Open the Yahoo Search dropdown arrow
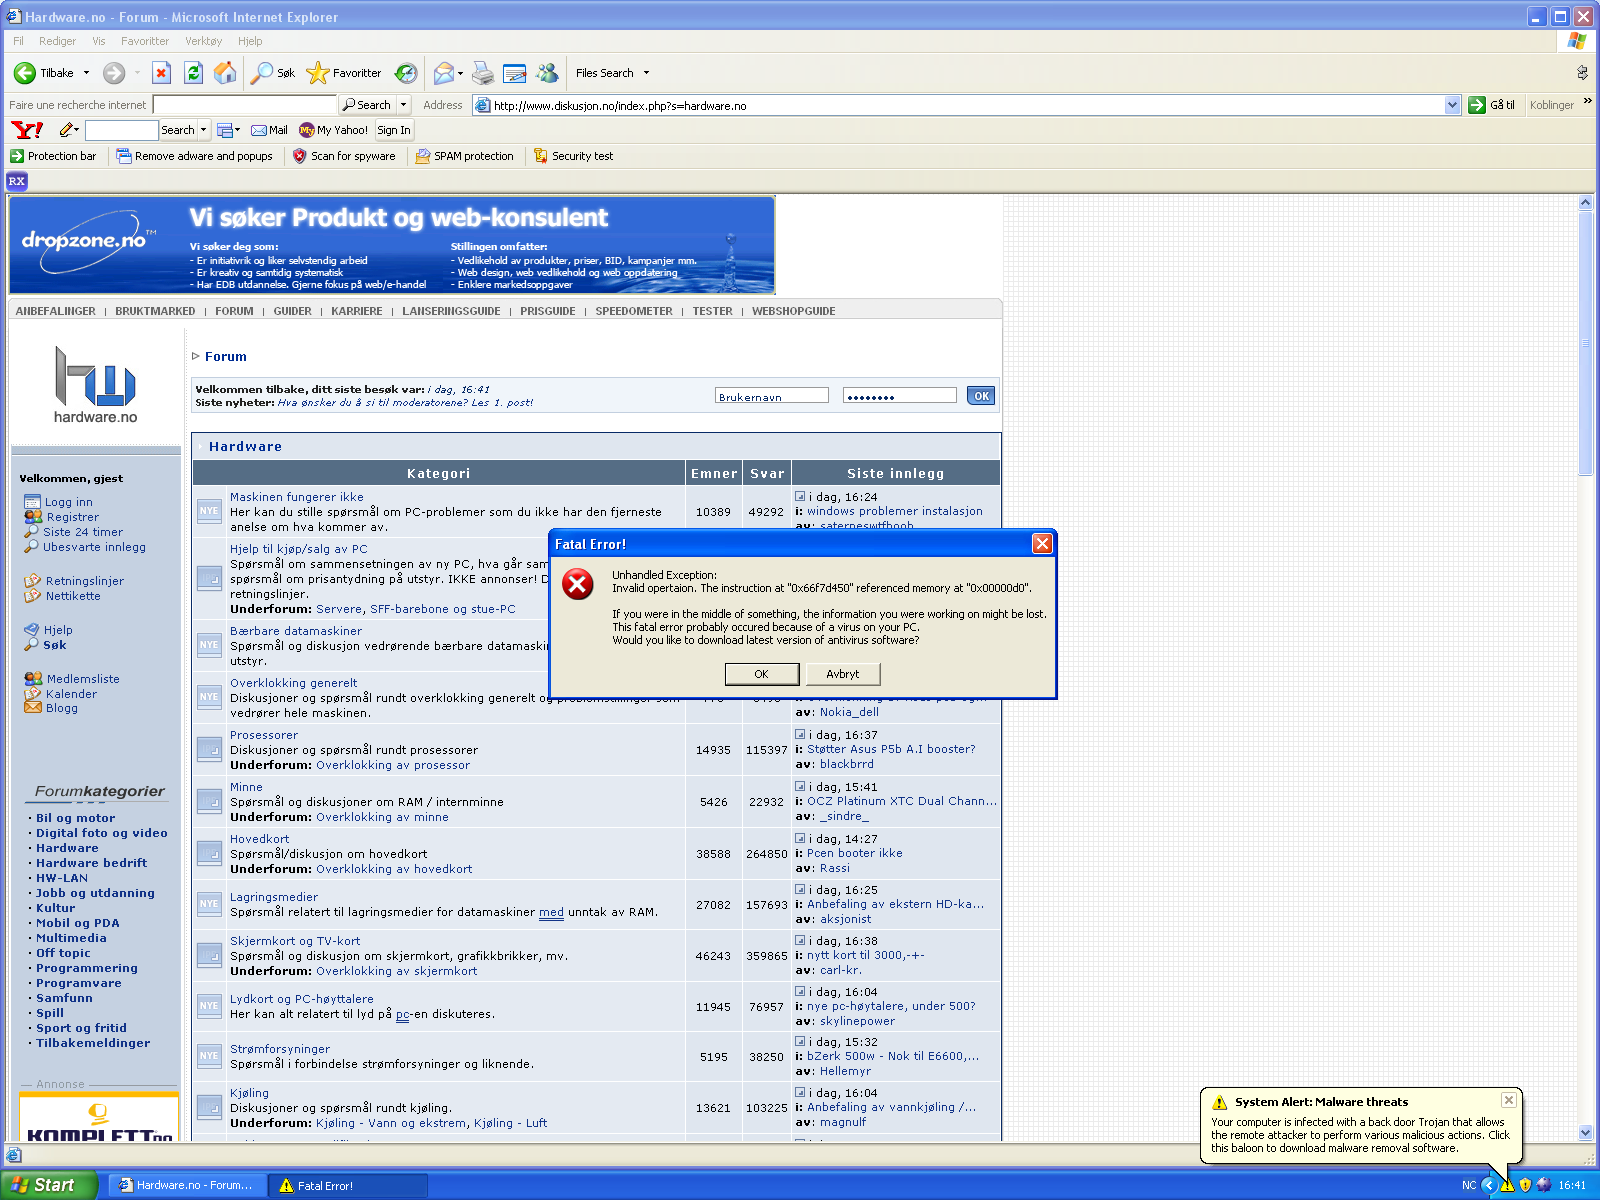The width and height of the screenshot is (1600, 1200). [203, 130]
